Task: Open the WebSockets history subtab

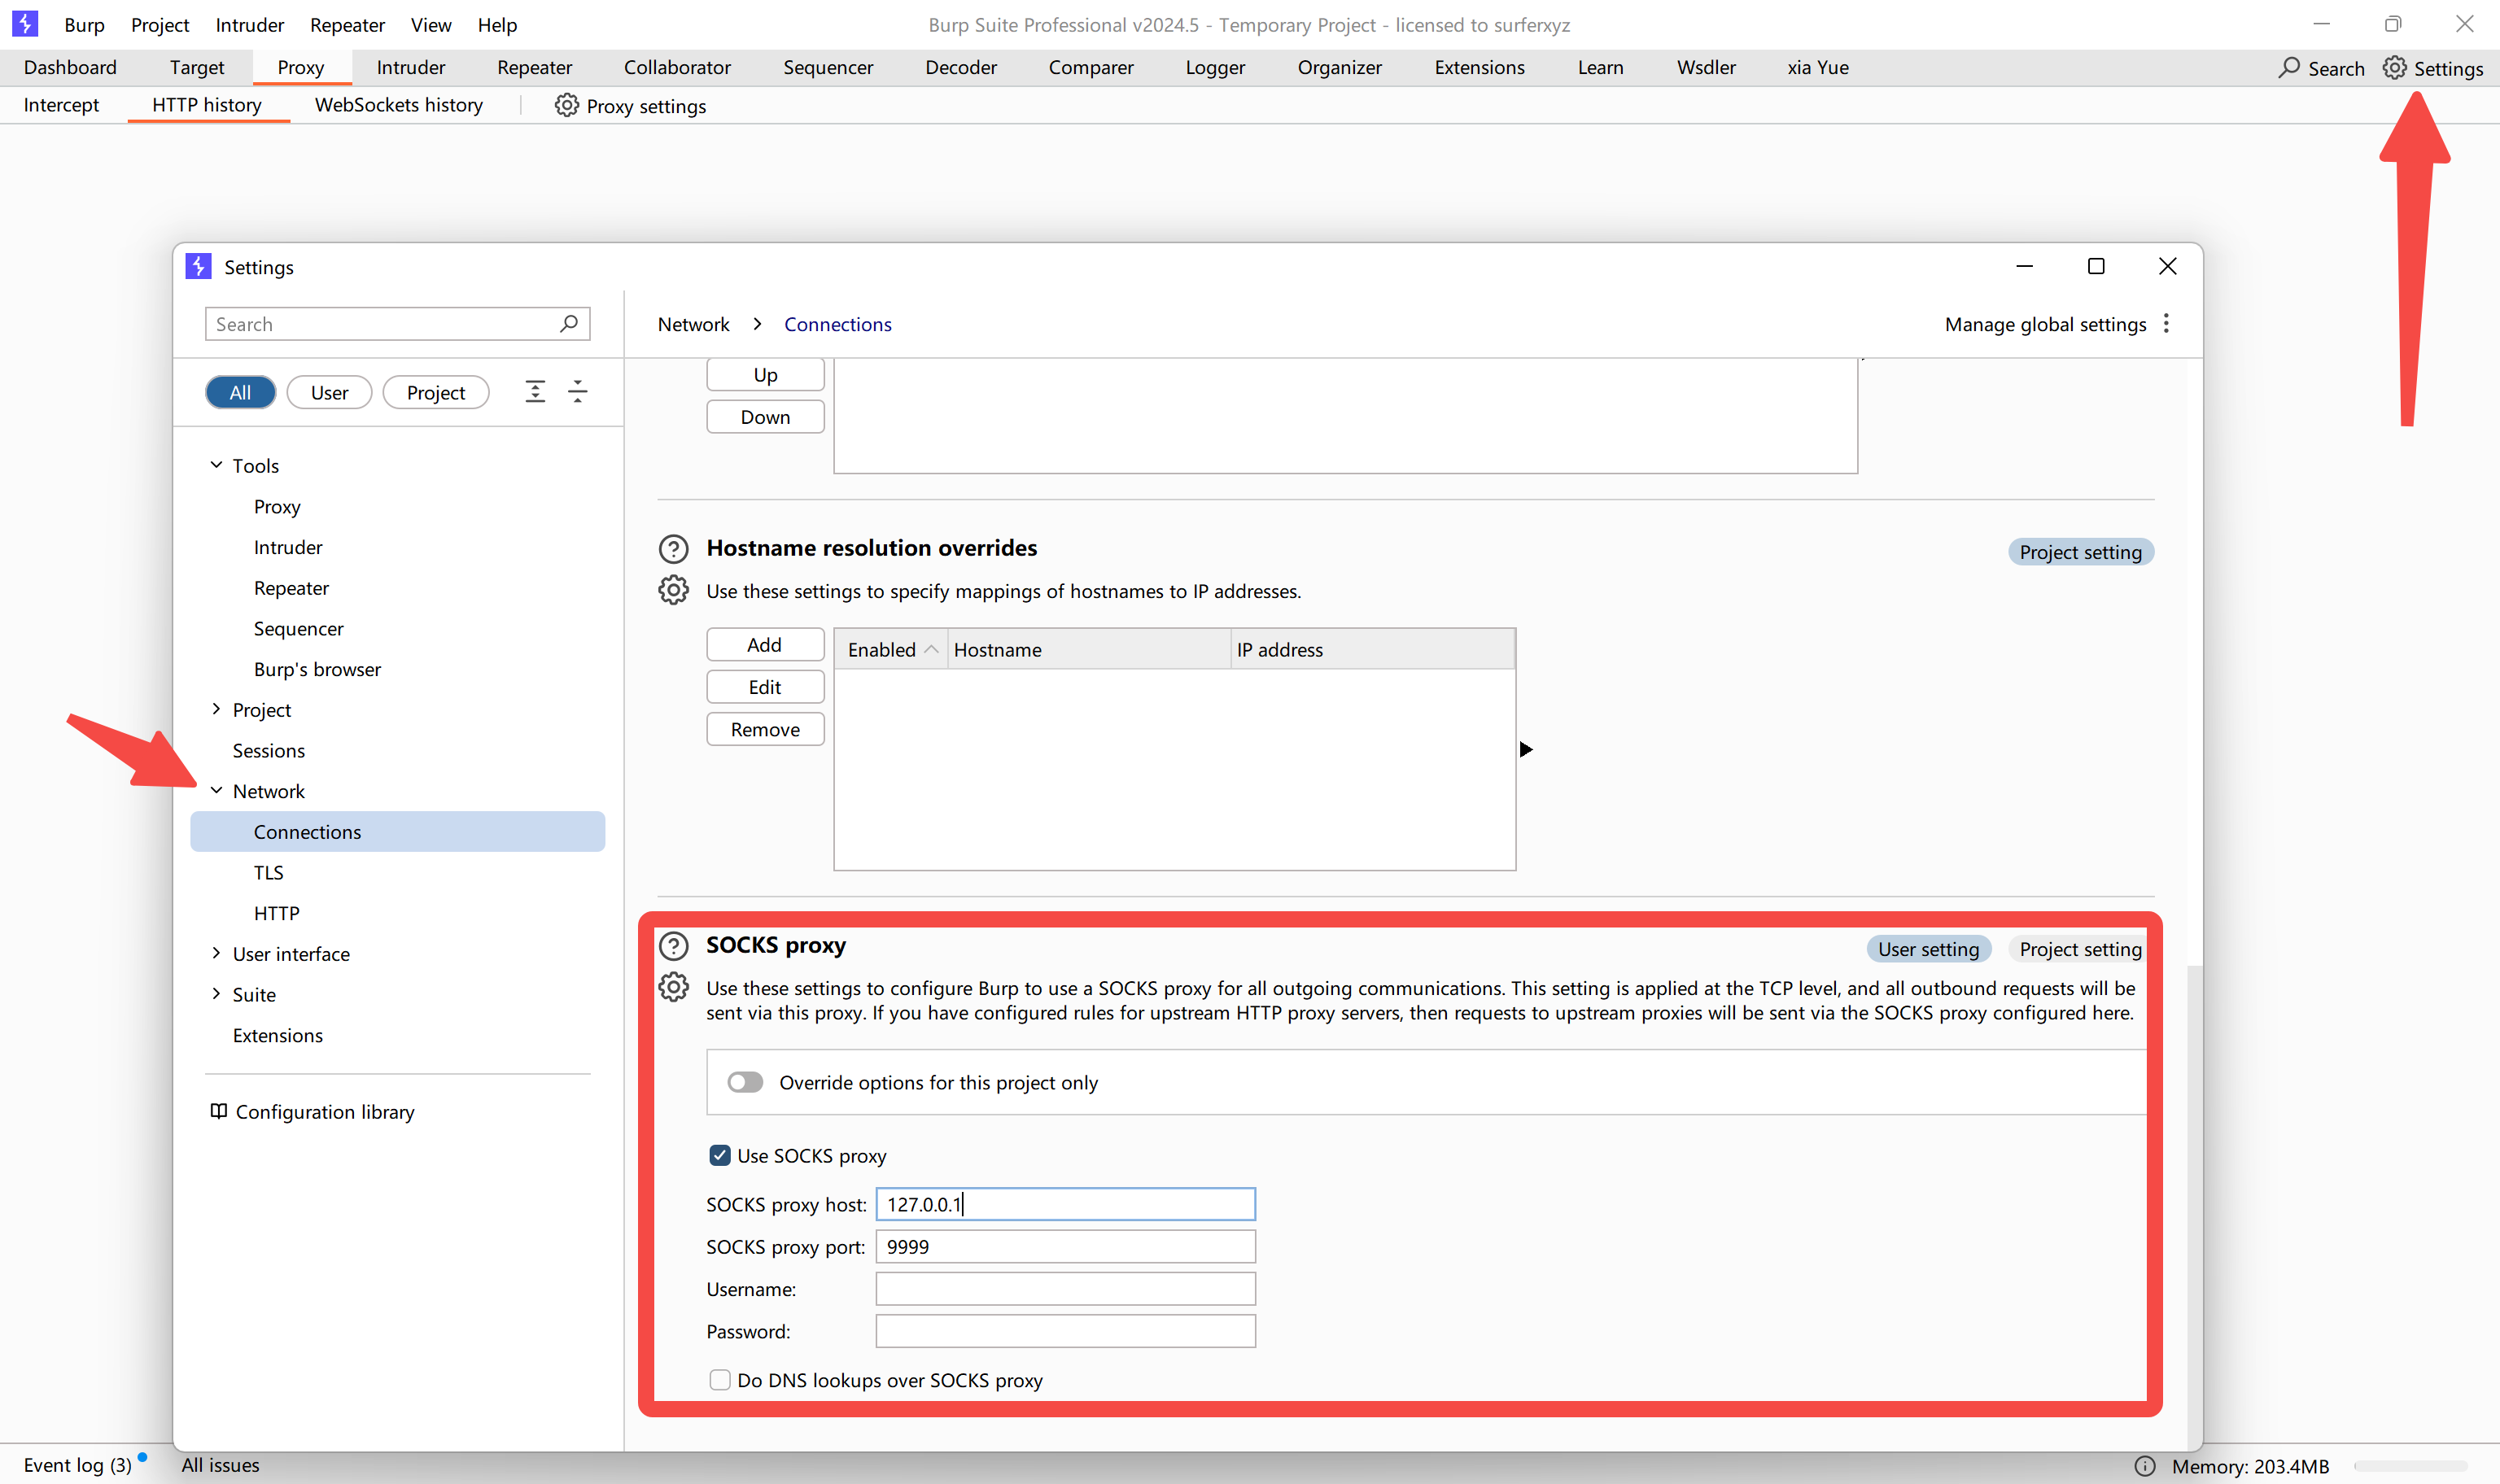Action: [x=398, y=105]
